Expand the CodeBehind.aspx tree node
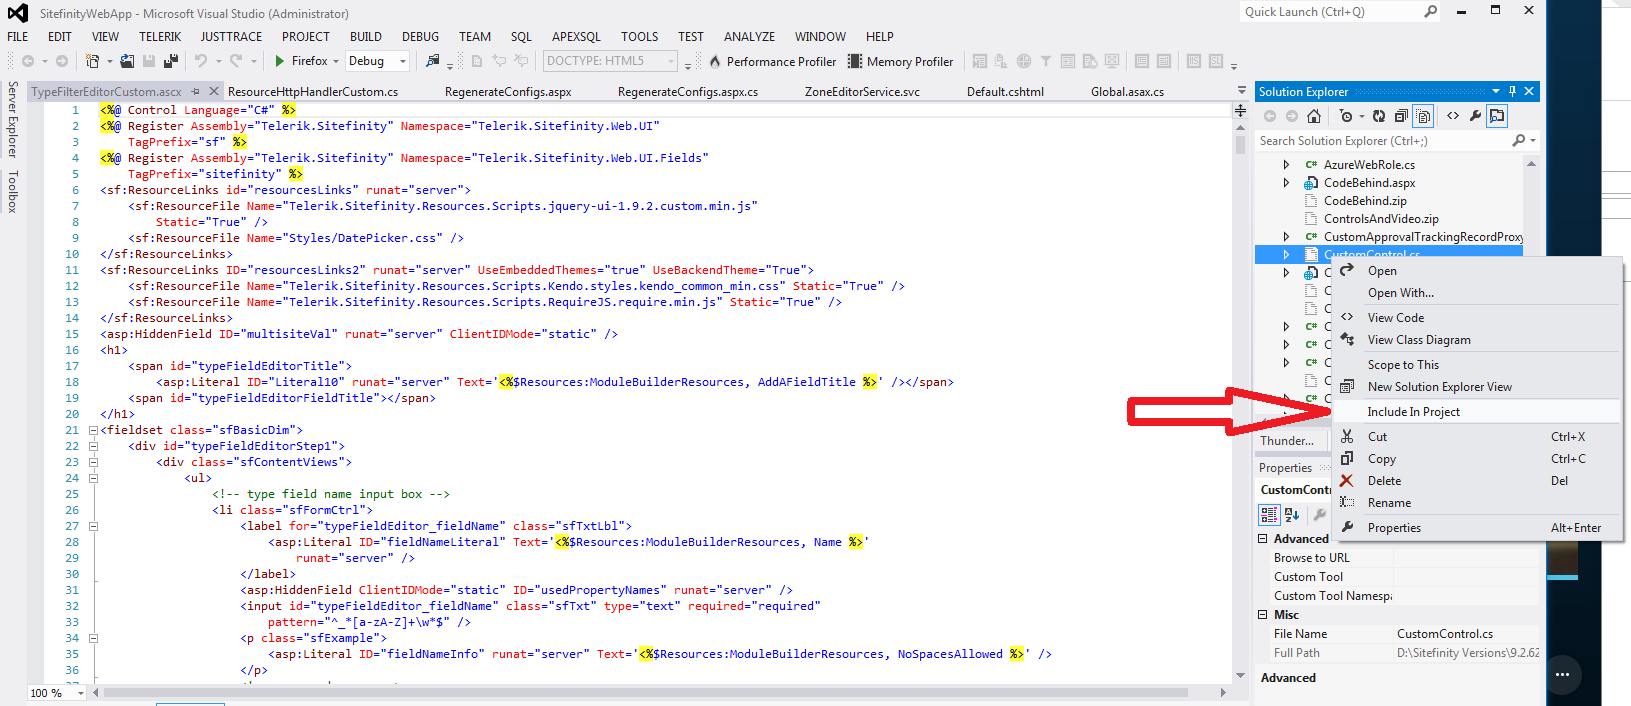The height and width of the screenshot is (706, 1631). click(1286, 183)
